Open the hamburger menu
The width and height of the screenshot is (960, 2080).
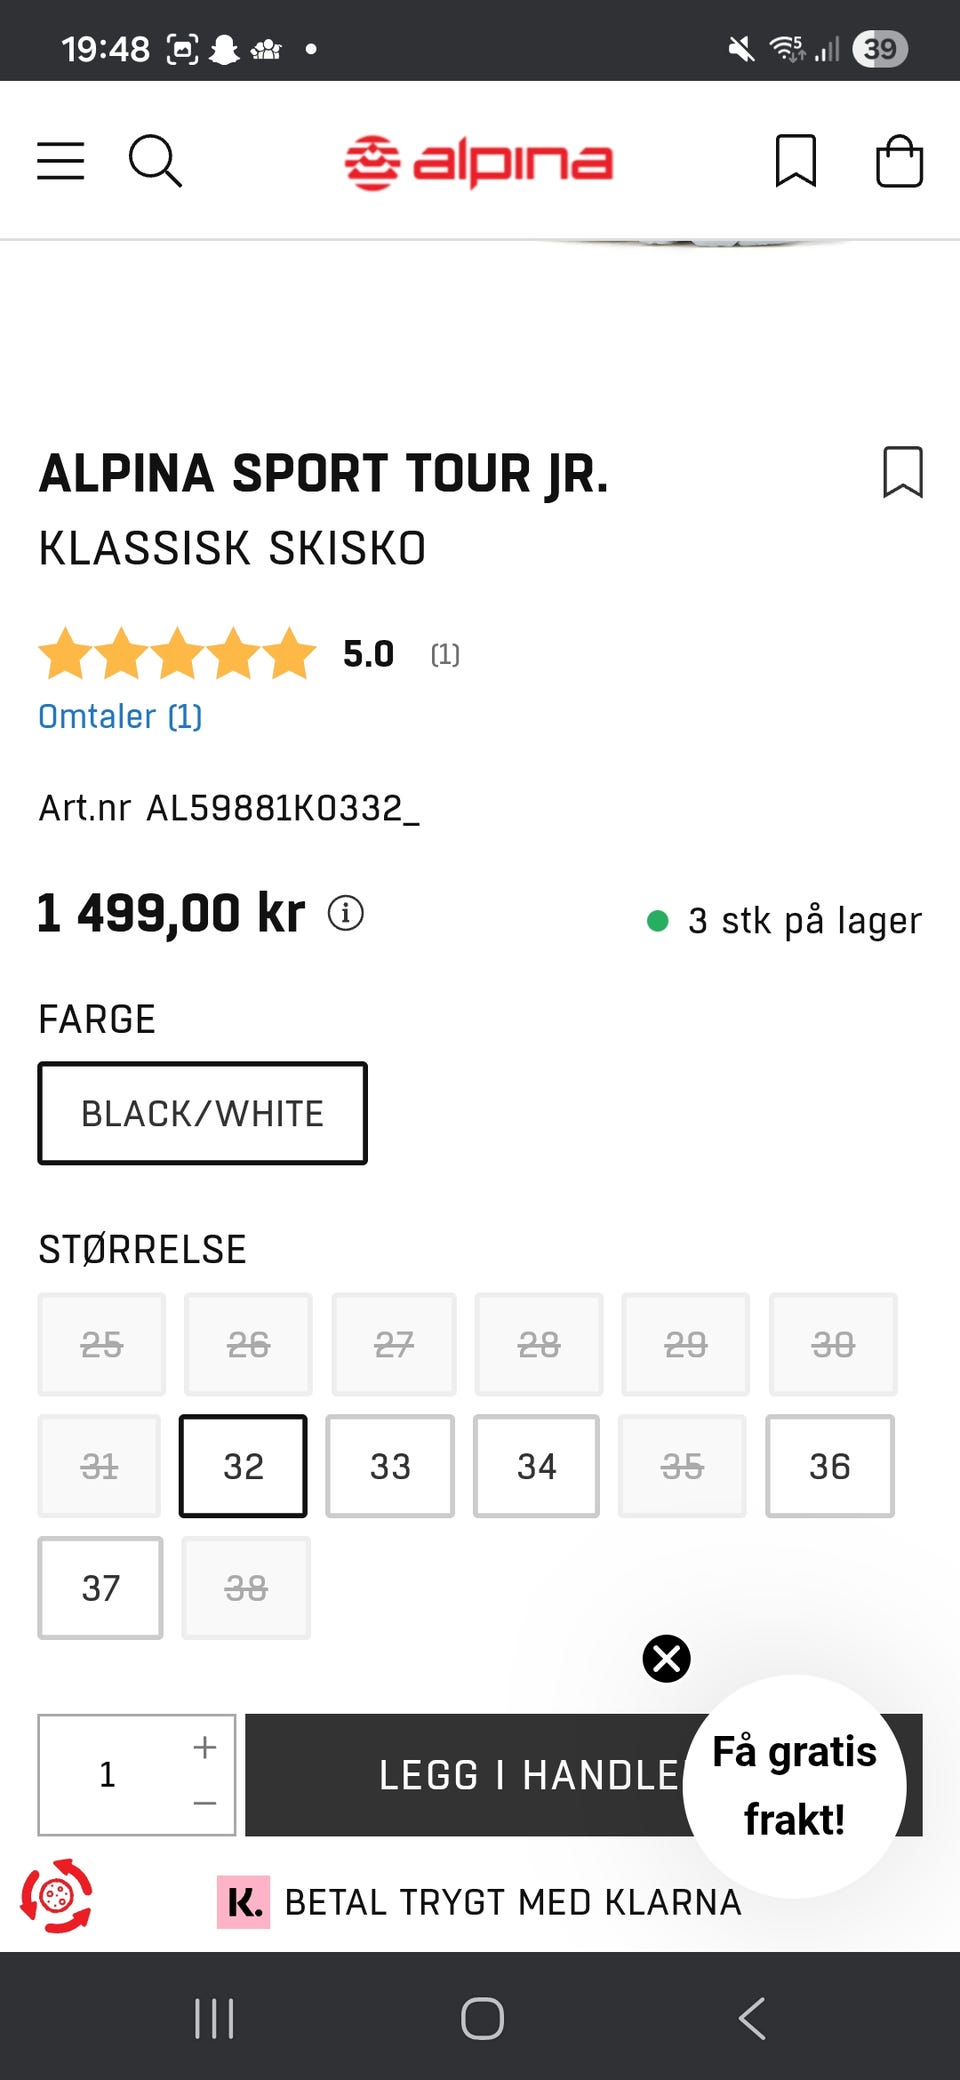coord(61,161)
